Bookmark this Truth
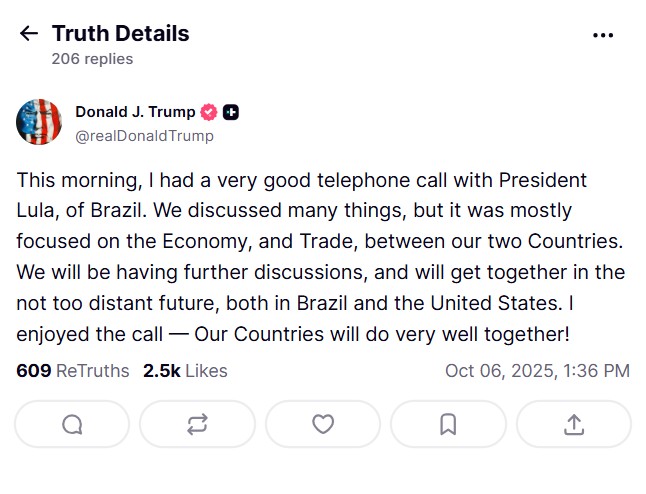The height and width of the screenshot is (494, 646). [x=448, y=424]
